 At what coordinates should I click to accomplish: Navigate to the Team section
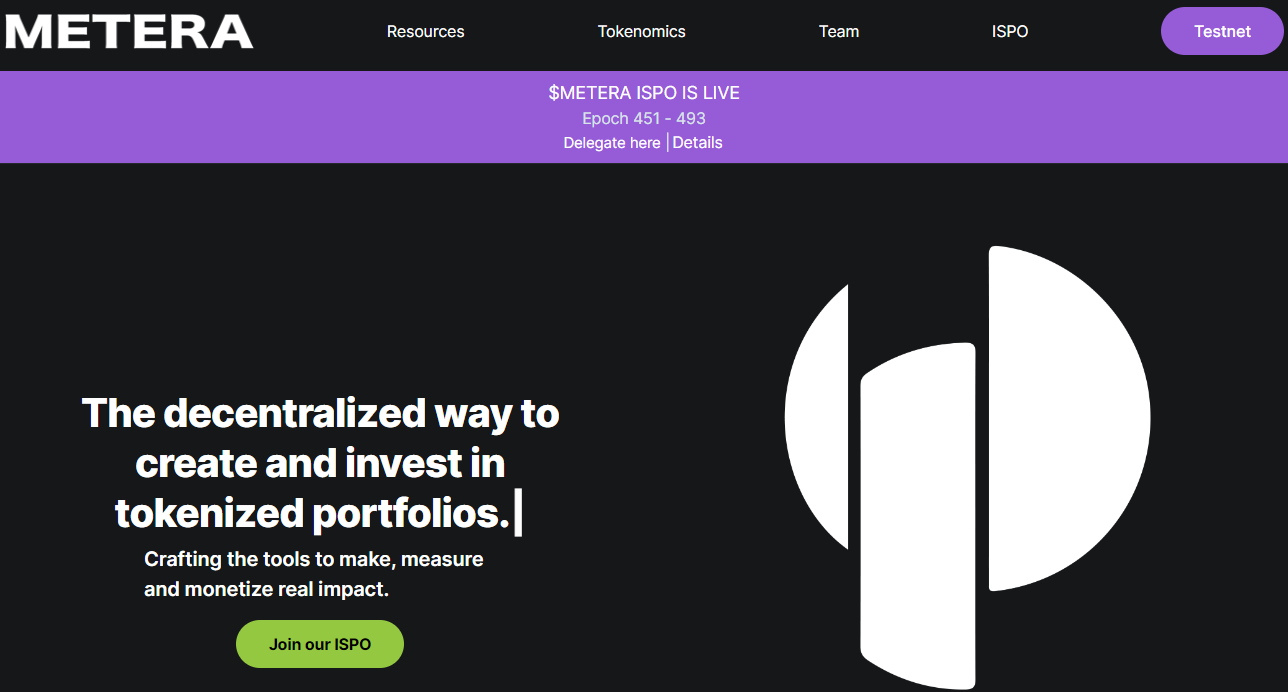[x=839, y=31]
